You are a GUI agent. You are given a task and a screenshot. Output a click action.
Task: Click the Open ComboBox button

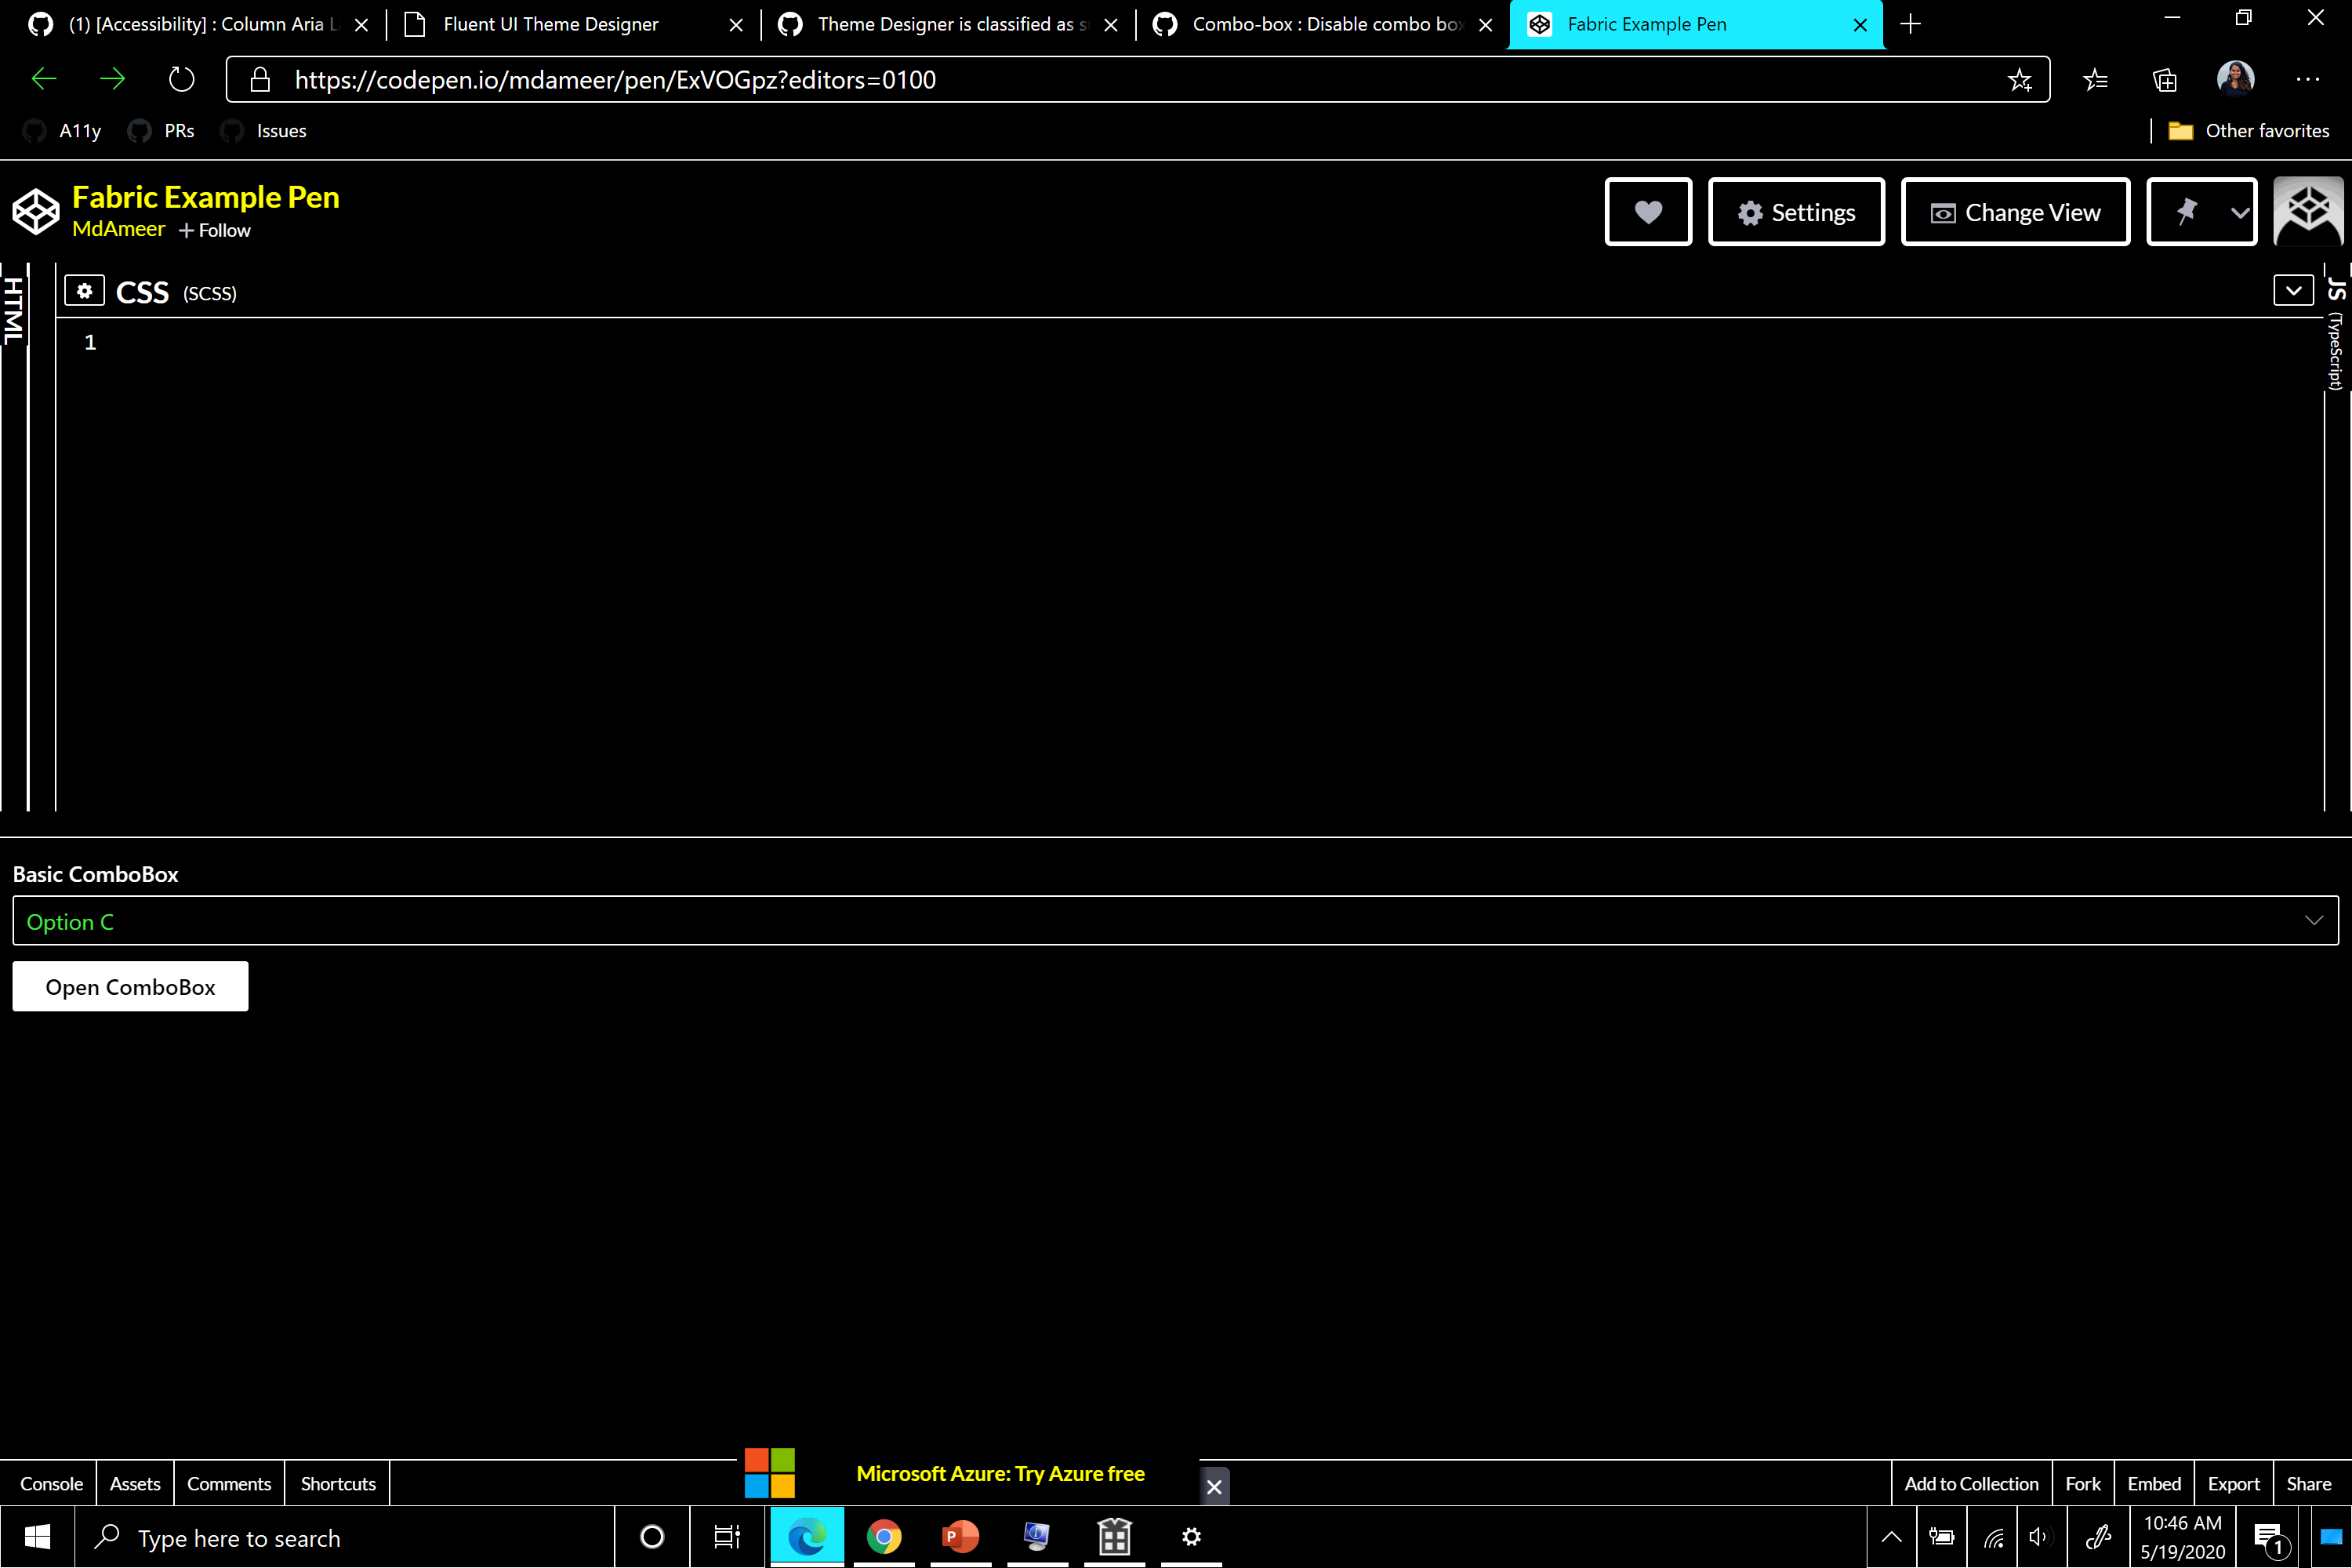click(130, 986)
